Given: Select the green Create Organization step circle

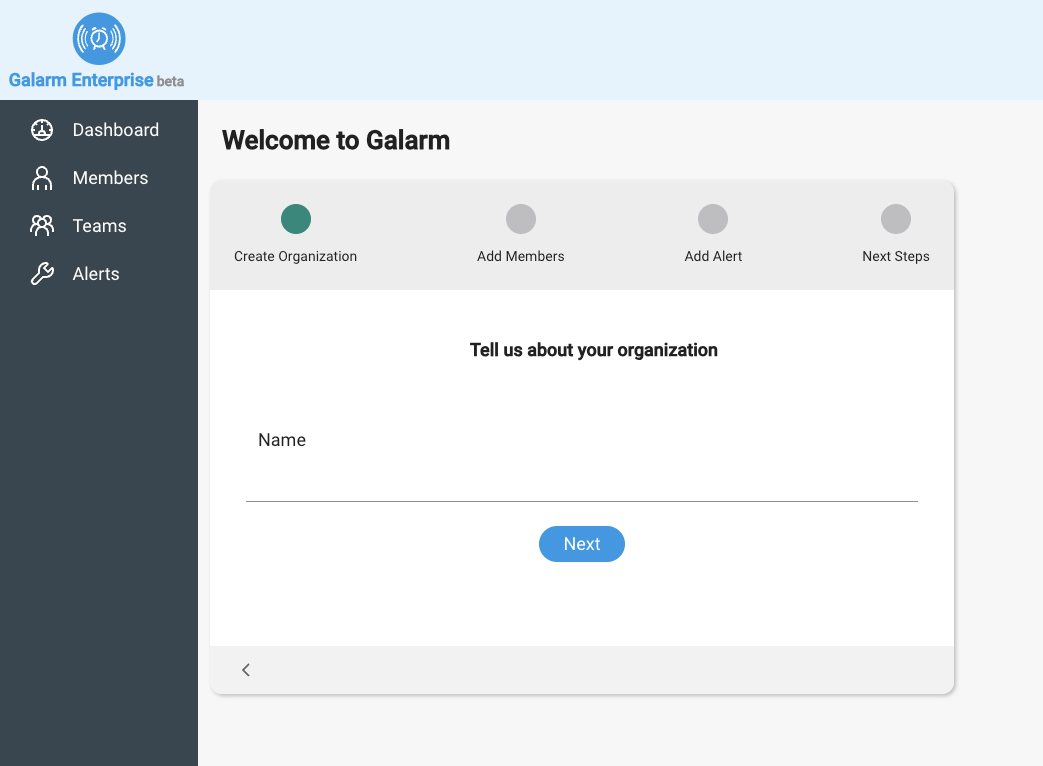Looking at the screenshot, I should [x=296, y=219].
